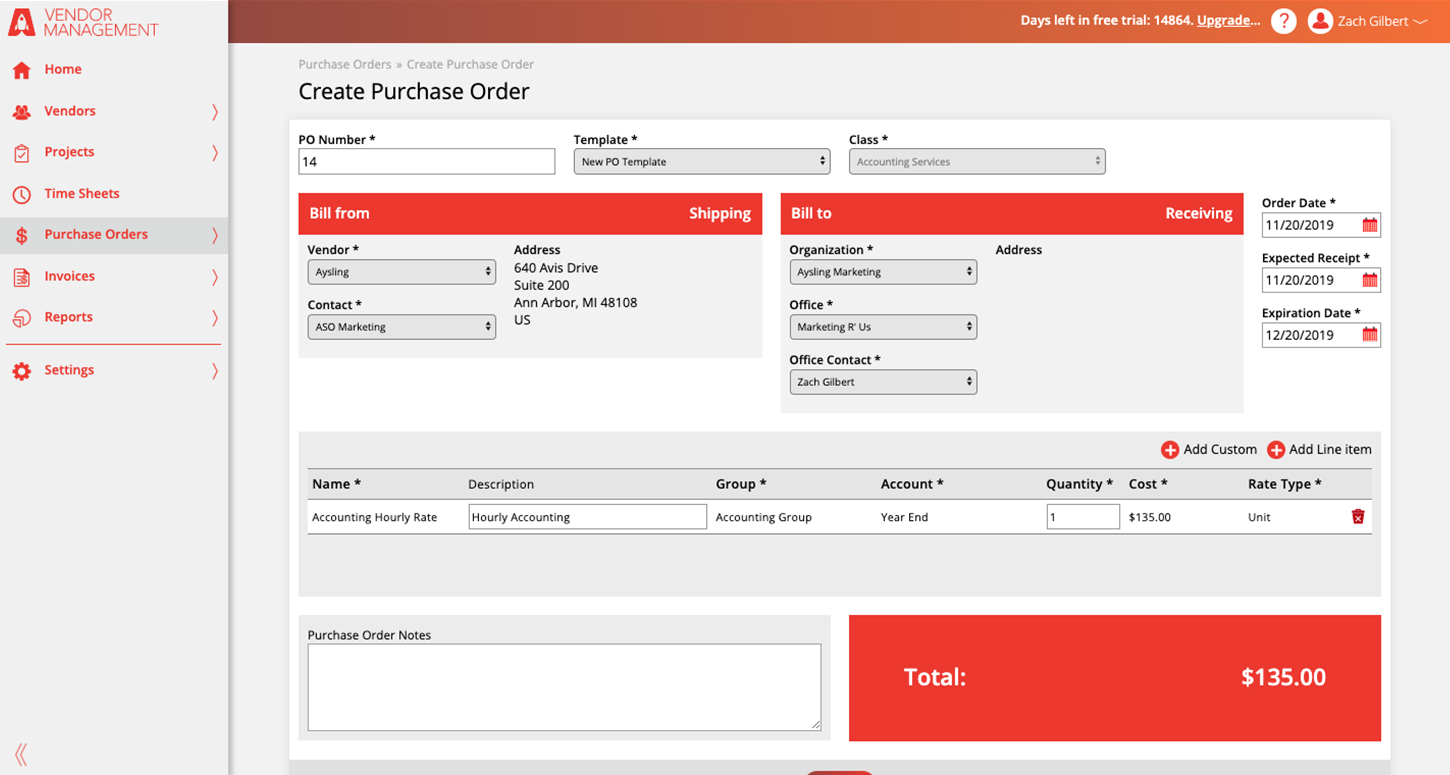The height and width of the screenshot is (775, 1450).
Task: Open Vendors menu item
Action: (70, 112)
